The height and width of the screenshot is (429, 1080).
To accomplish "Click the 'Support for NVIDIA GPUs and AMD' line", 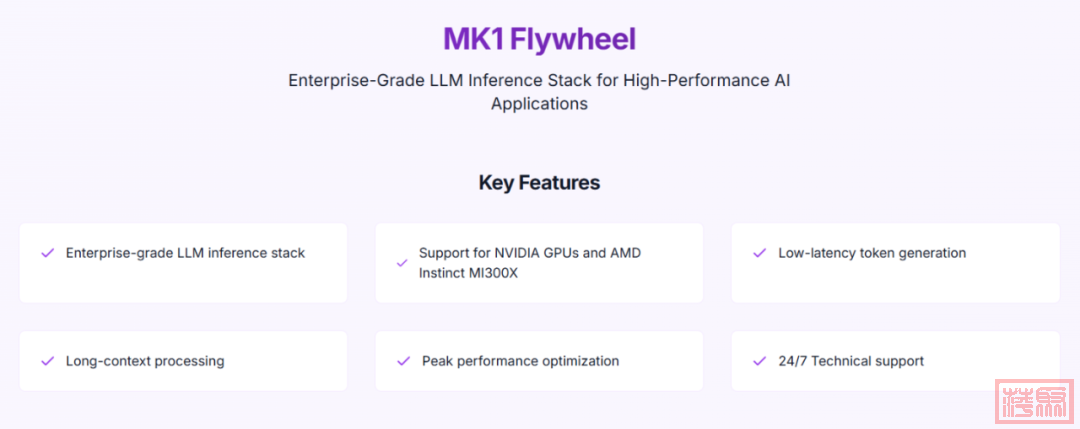I will pyautogui.click(x=529, y=253).
